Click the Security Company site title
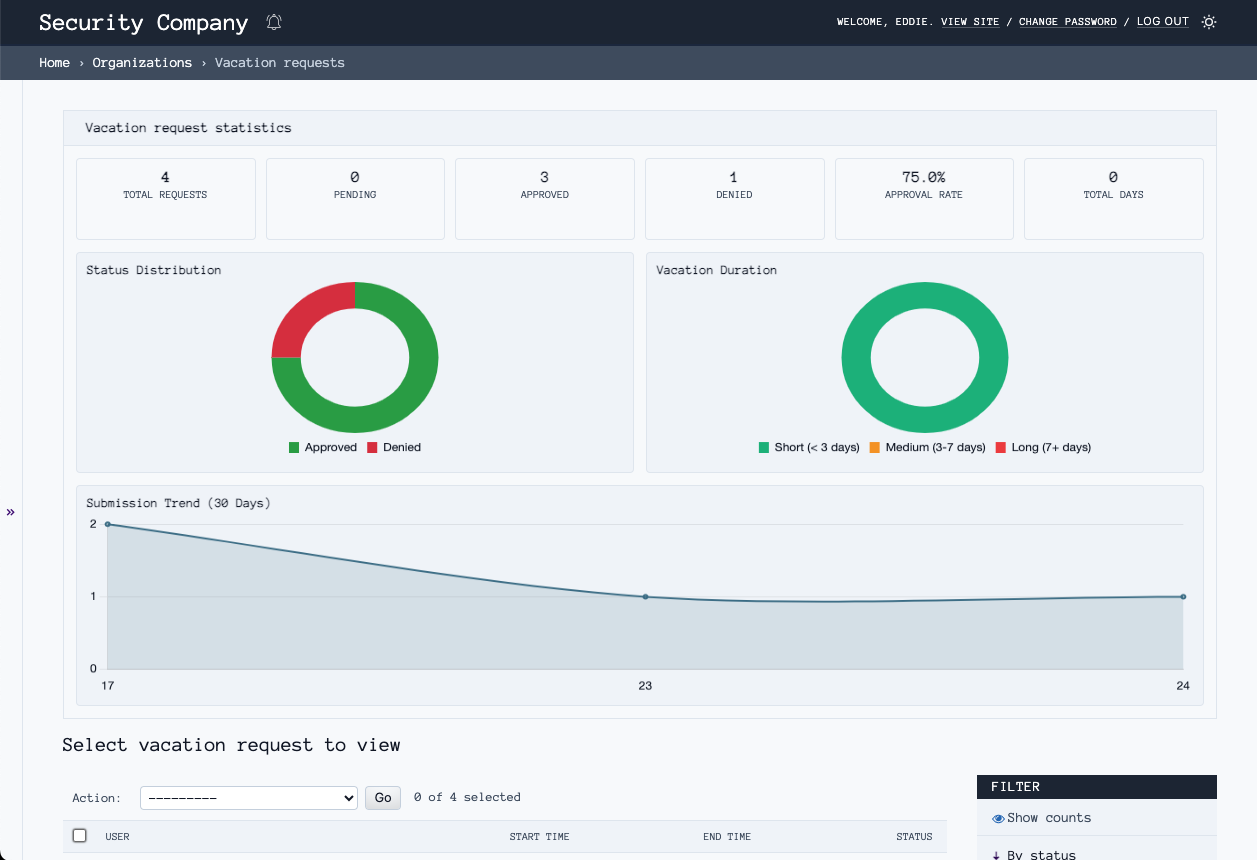 click(143, 22)
